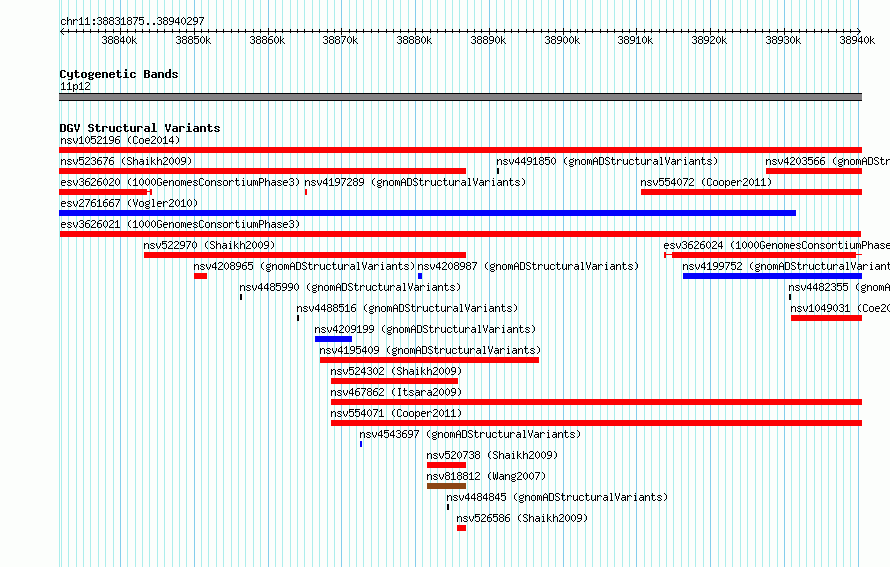Click the nsv4485990 gnomAD variant label

coord(350,287)
